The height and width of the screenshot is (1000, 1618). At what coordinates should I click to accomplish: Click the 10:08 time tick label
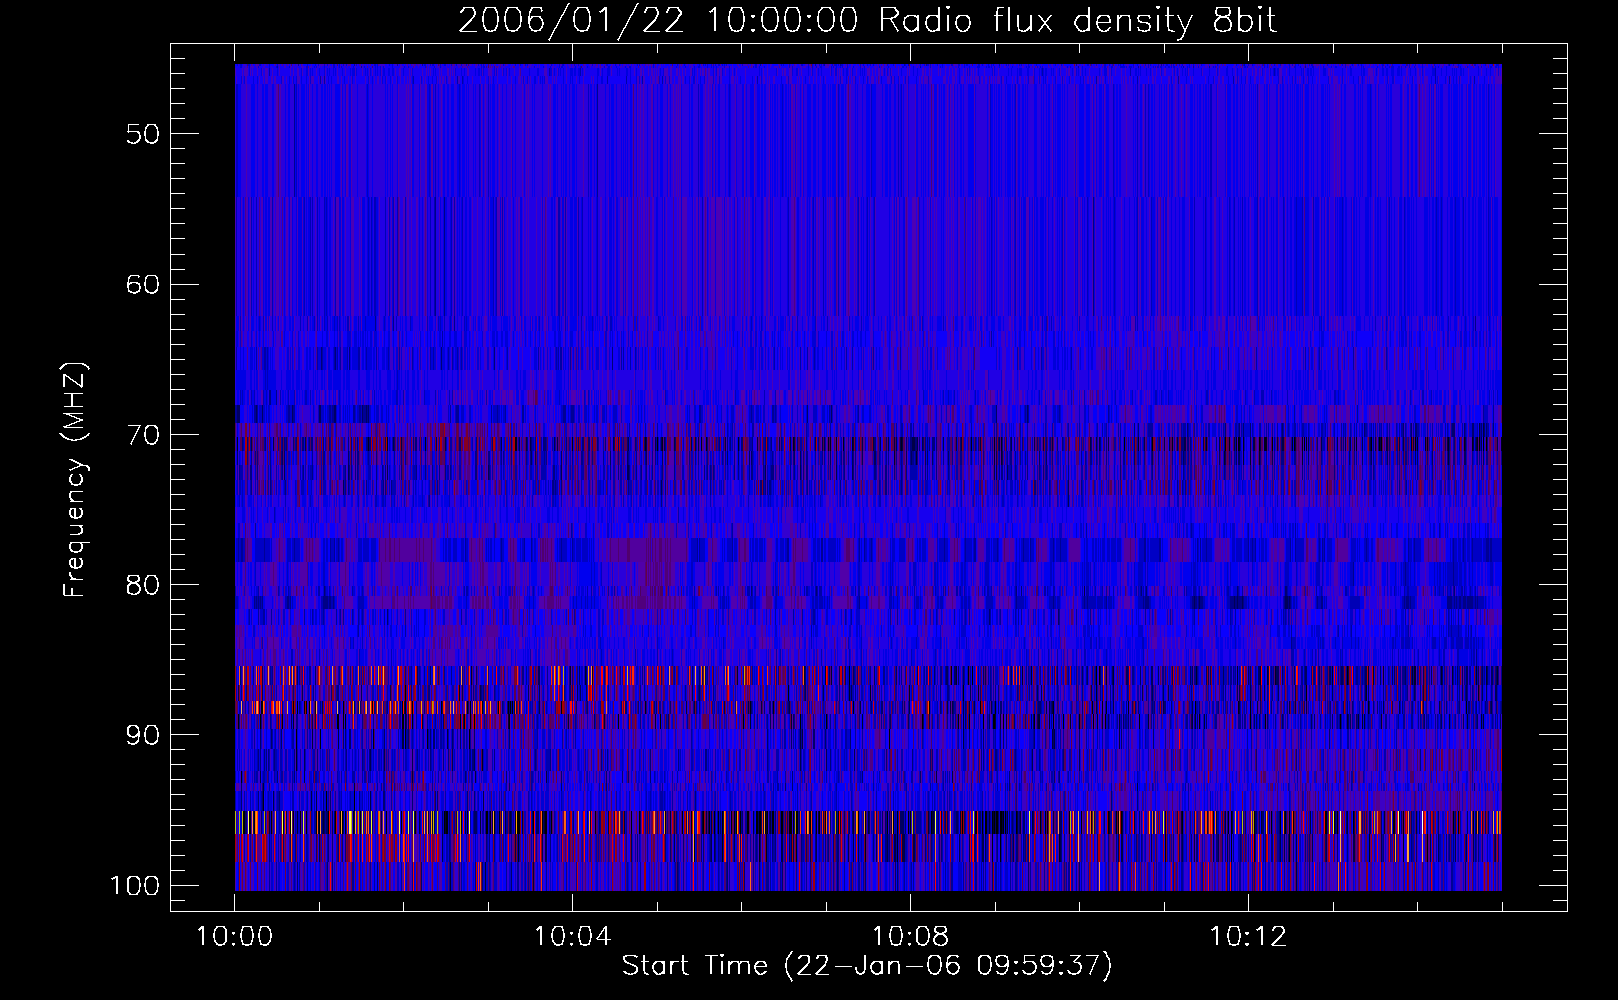(910, 937)
